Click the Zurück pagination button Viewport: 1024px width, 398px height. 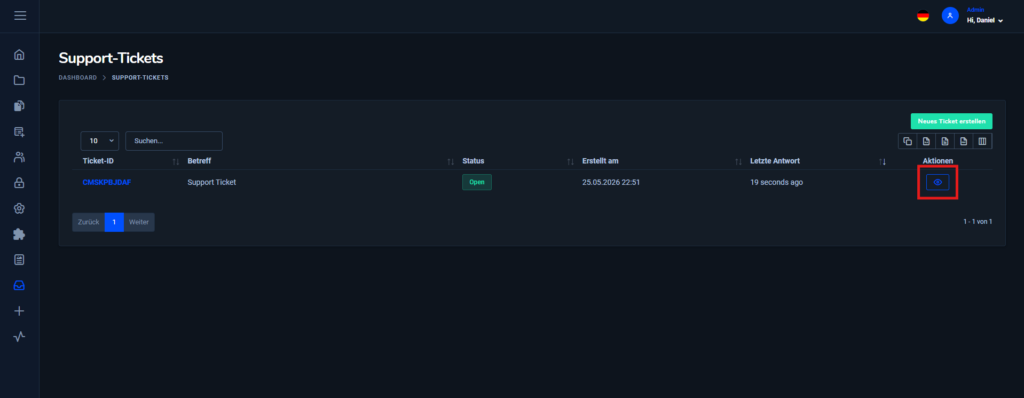(88, 222)
